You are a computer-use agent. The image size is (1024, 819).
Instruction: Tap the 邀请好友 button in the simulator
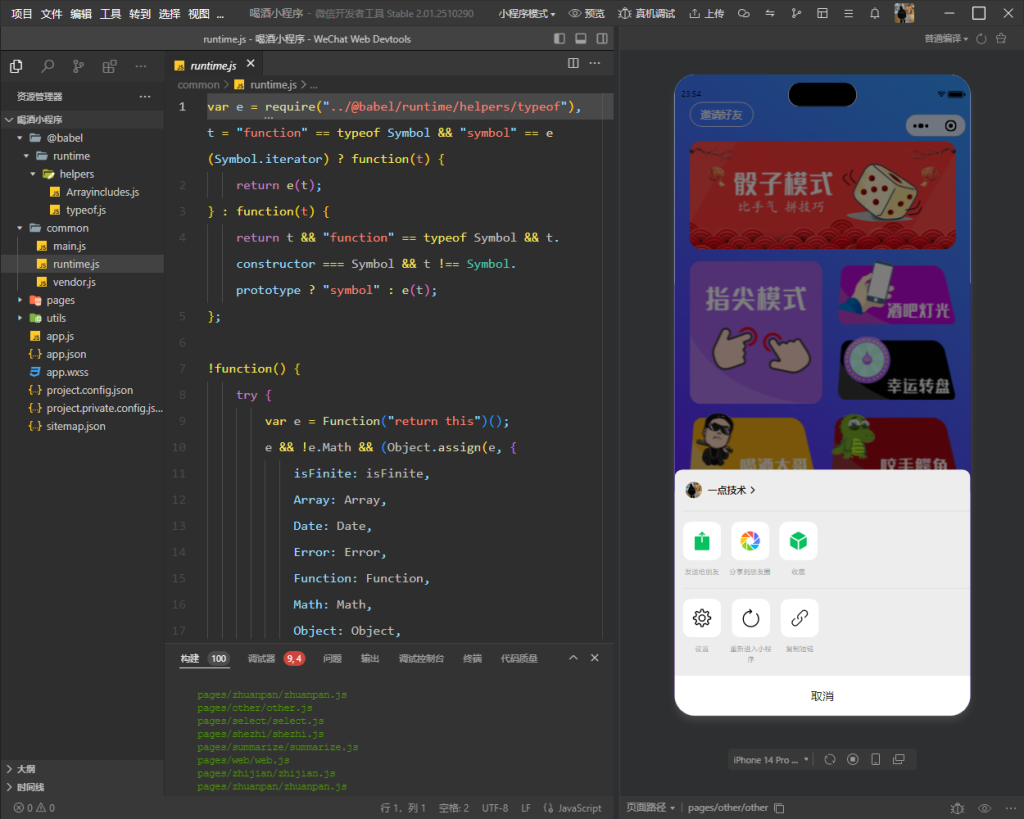click(x=722, y=115)
